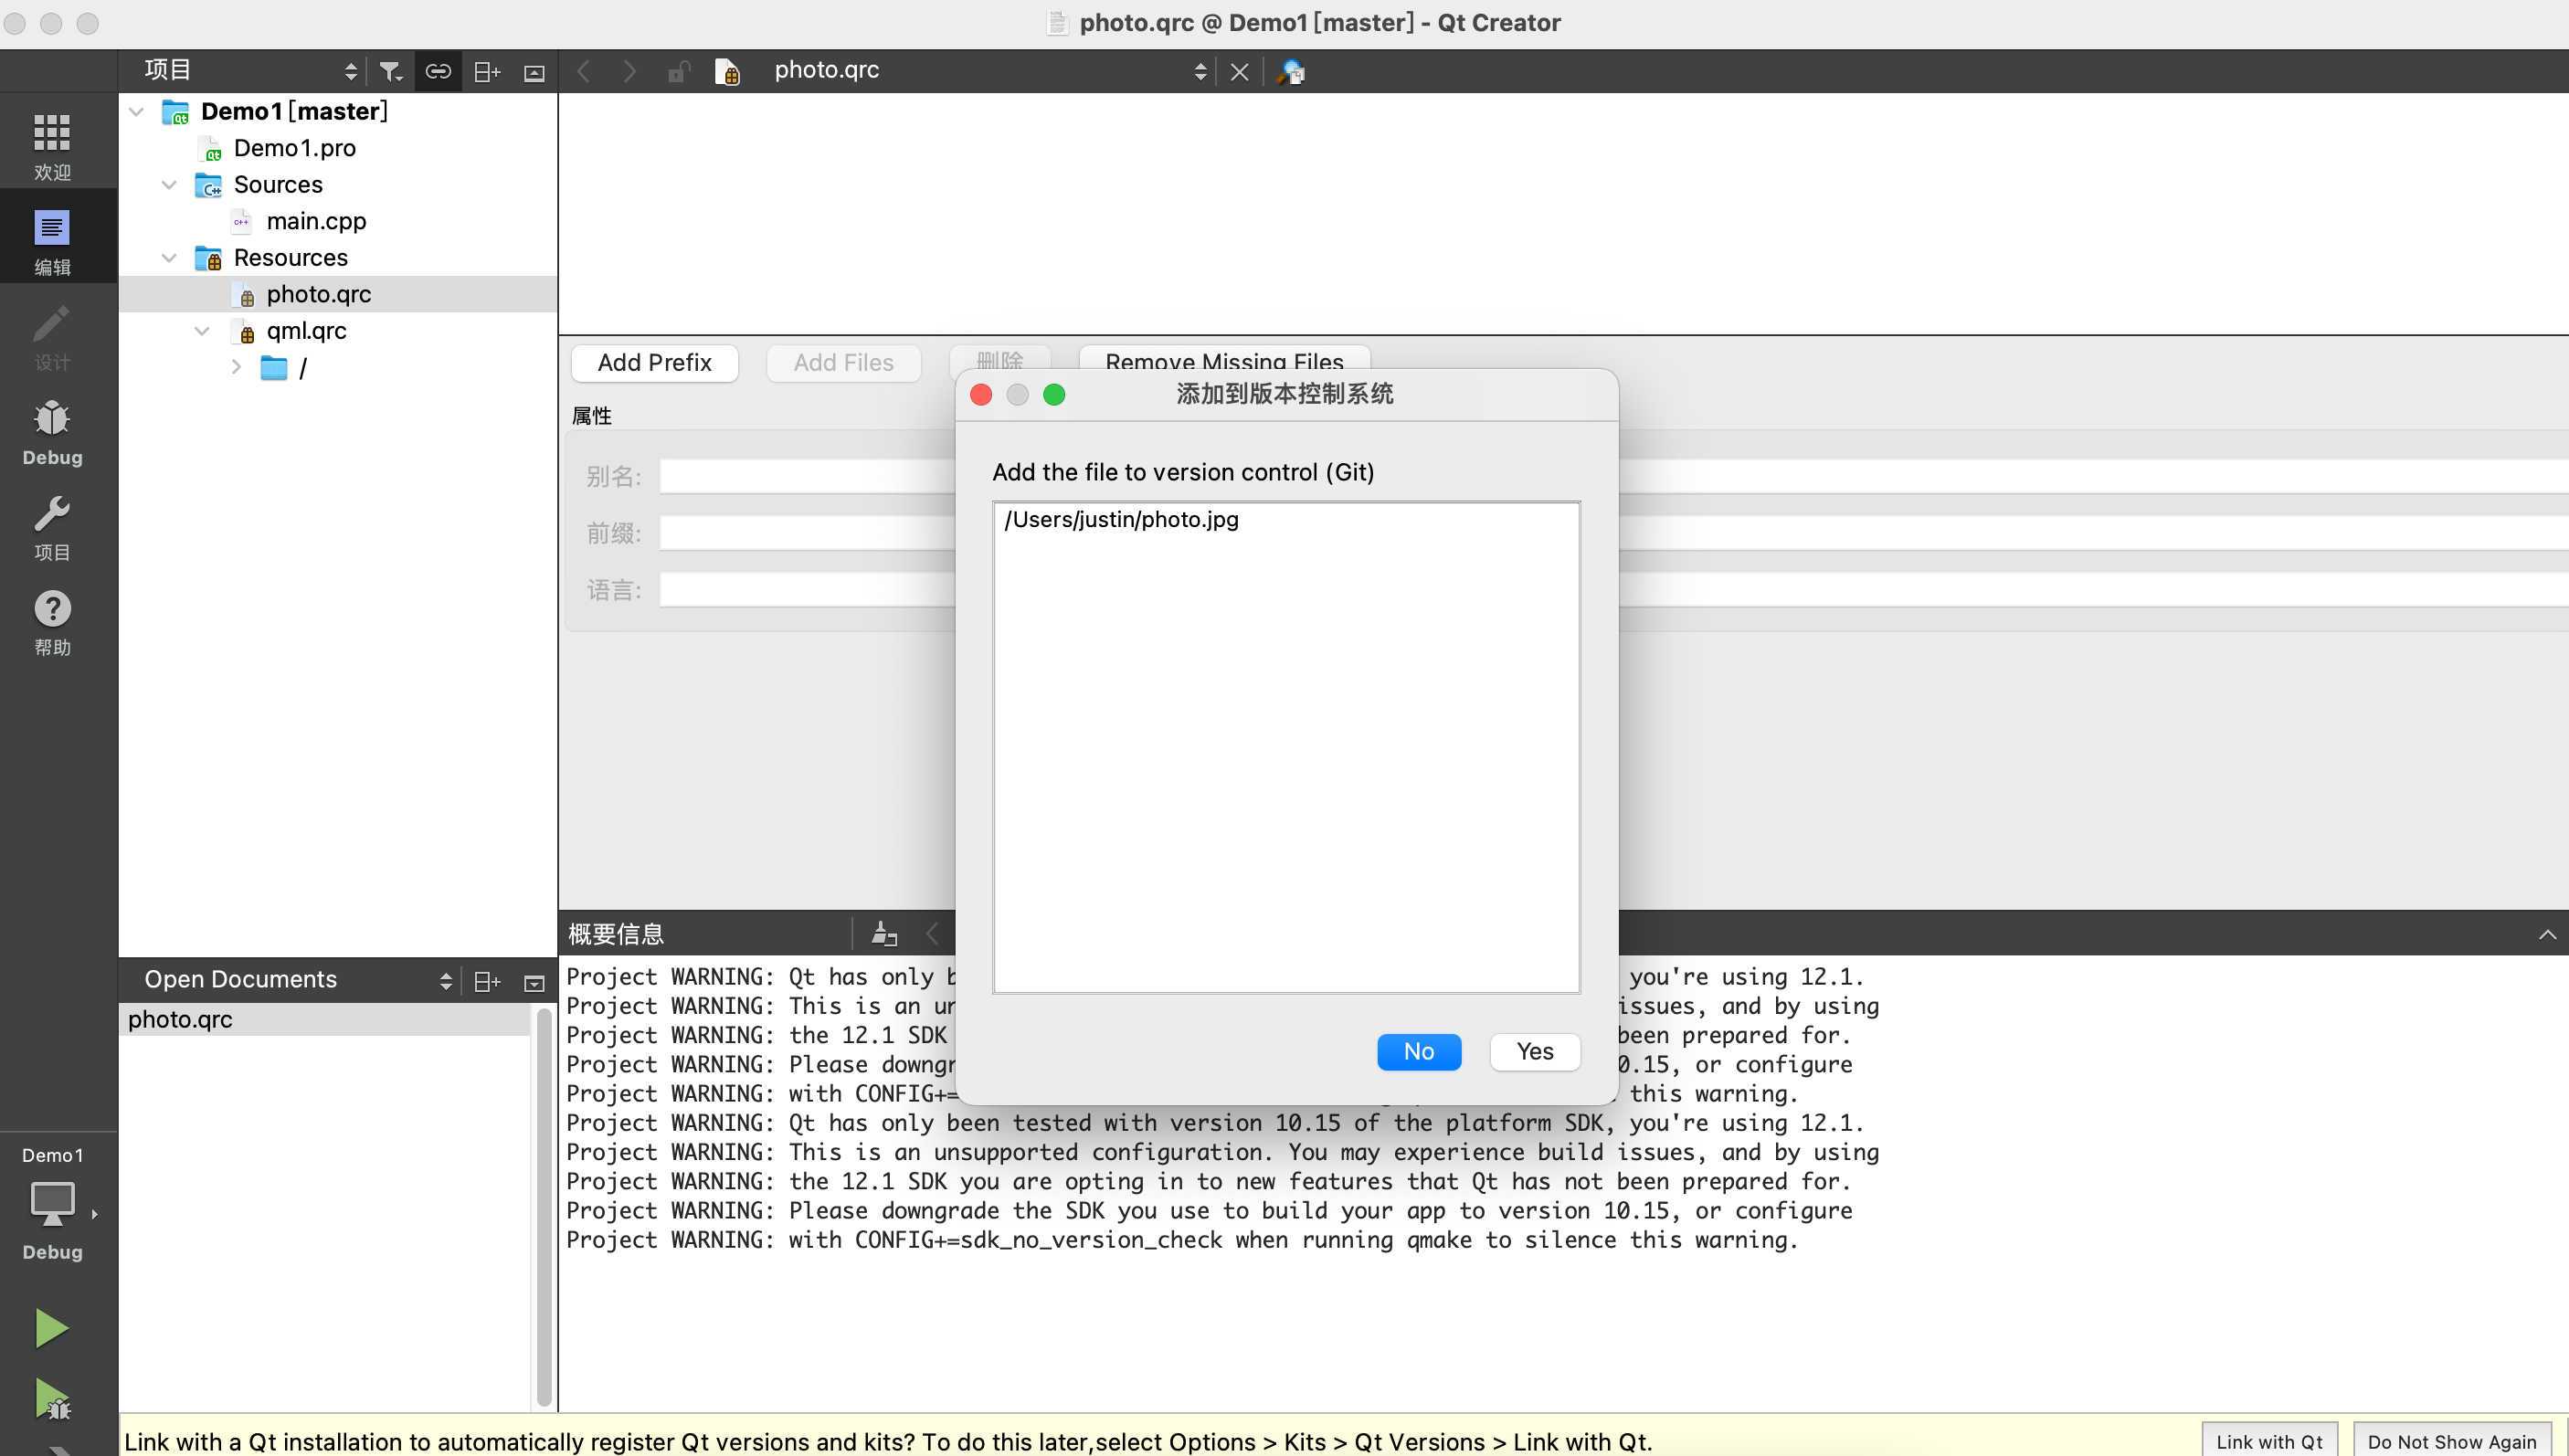Image resolution: width=2569 pixels, height=1456 pixels.
Task: Toggle synchronize with editor link icon
Action: pyautogui.click(x=438, y=71)
